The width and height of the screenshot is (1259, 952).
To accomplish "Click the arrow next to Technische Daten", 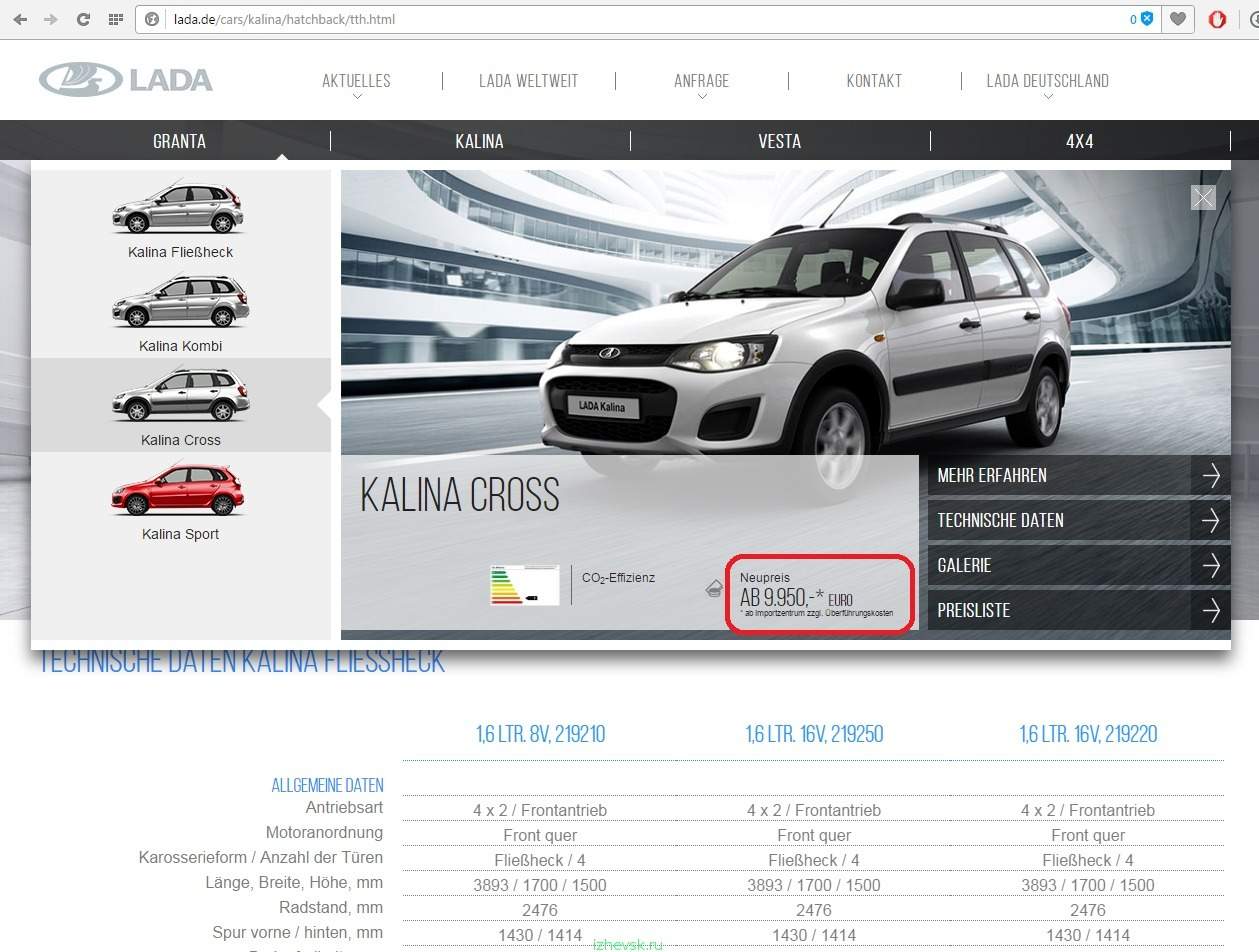I will click(x=1211, y=520).
